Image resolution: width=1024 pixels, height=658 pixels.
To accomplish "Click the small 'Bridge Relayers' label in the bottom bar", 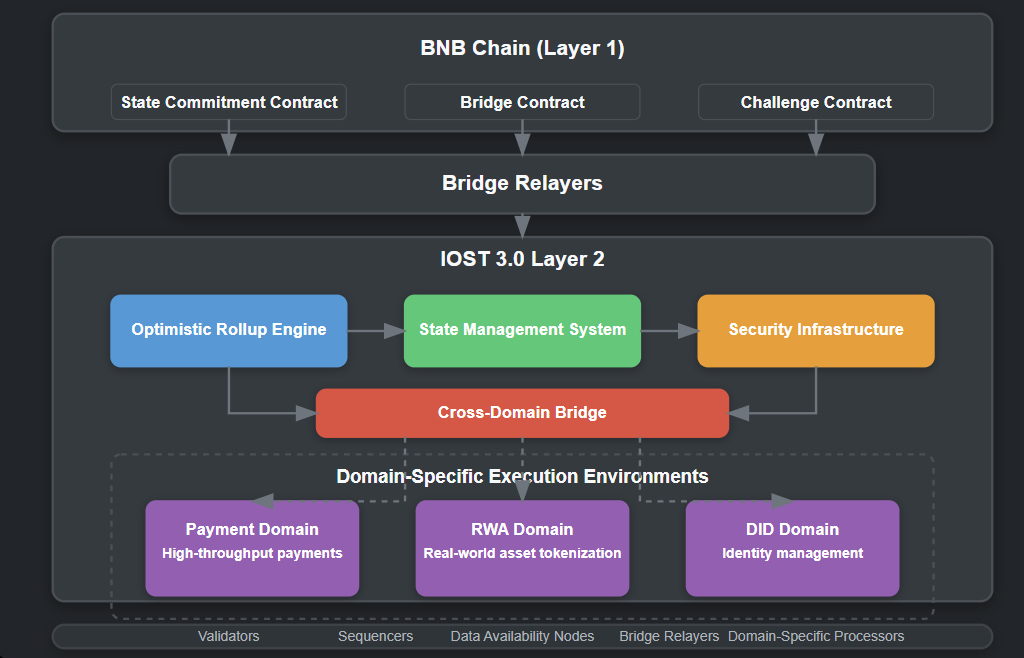I will (x=669, y=636).
